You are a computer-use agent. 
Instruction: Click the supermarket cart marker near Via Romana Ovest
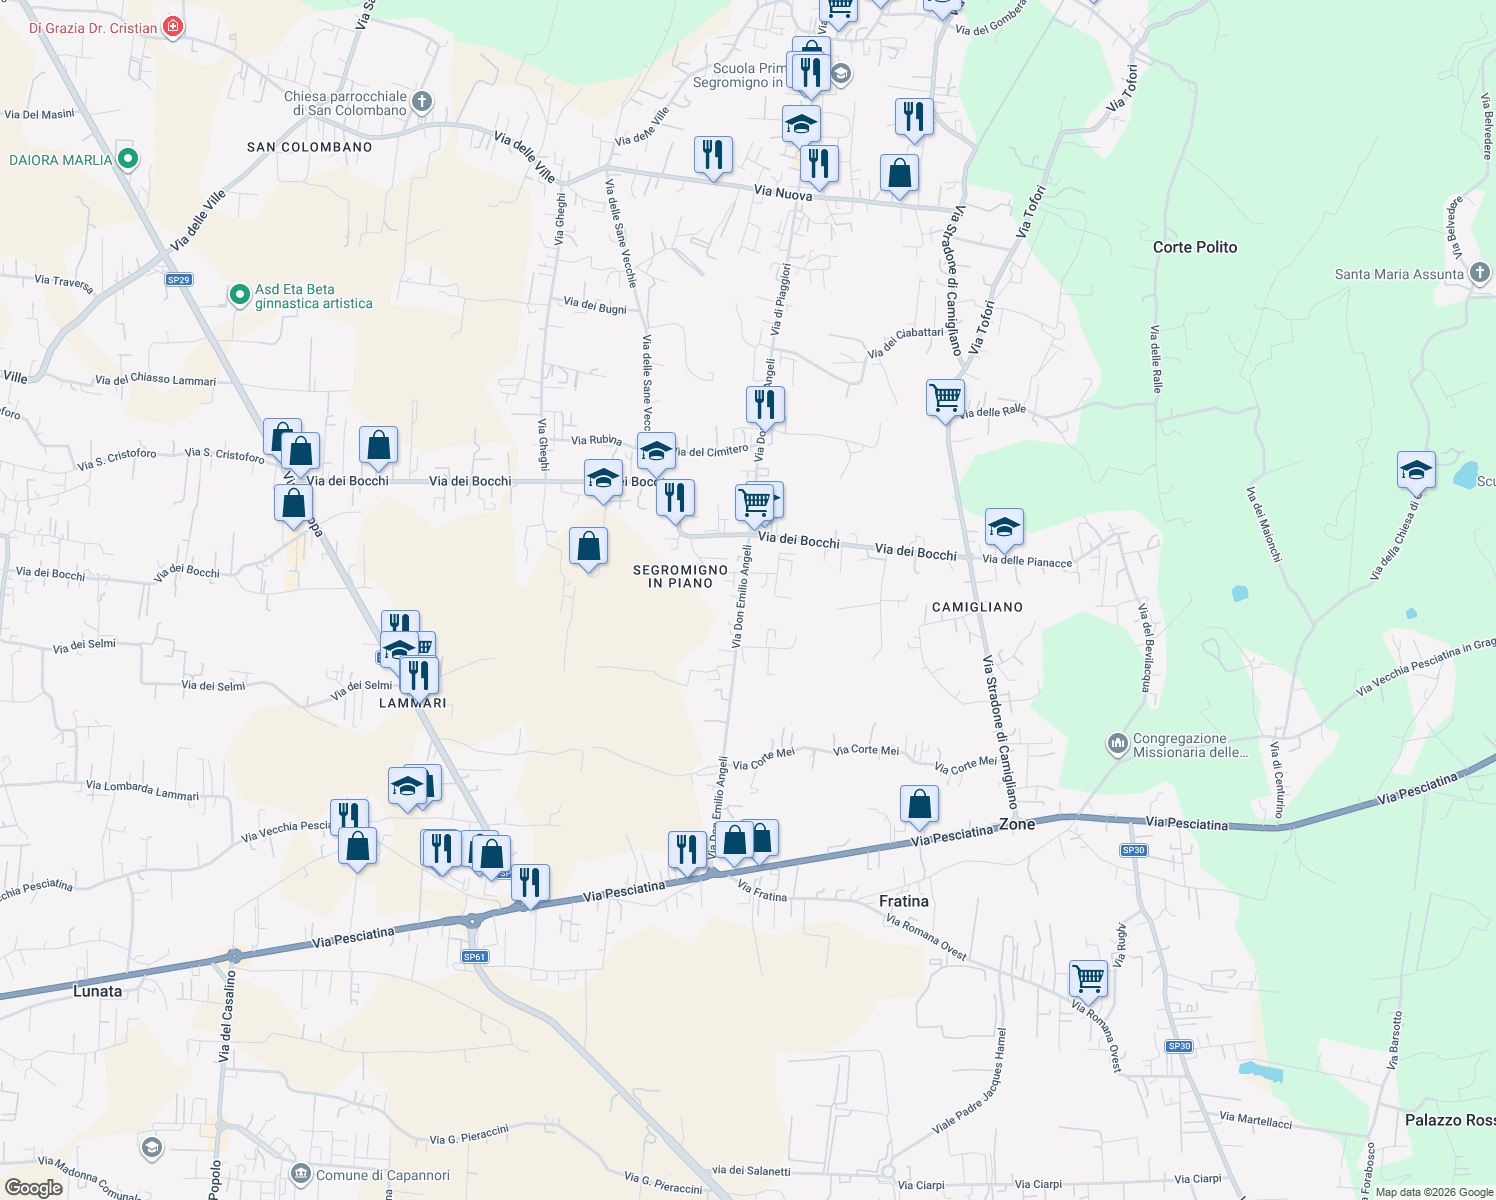[1088, 978]
